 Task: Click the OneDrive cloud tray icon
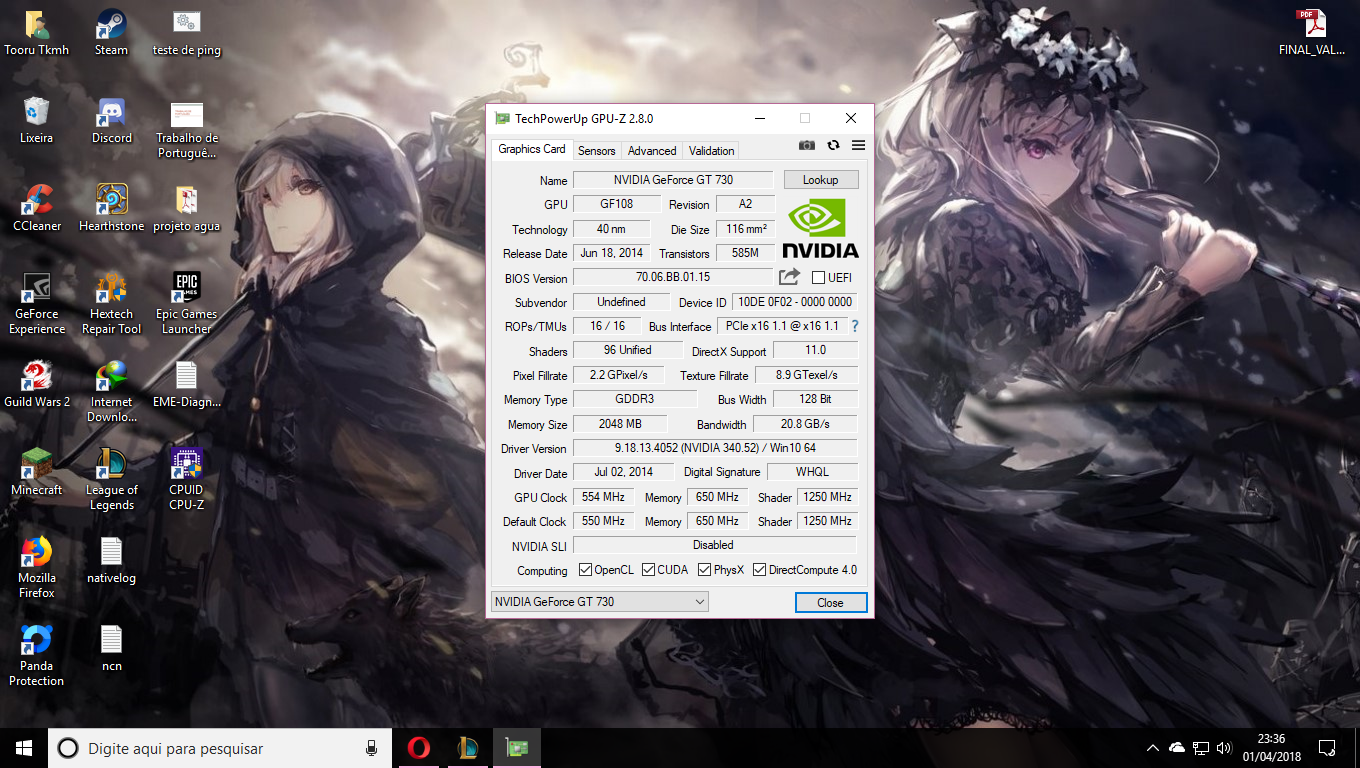pos(1176,748)
